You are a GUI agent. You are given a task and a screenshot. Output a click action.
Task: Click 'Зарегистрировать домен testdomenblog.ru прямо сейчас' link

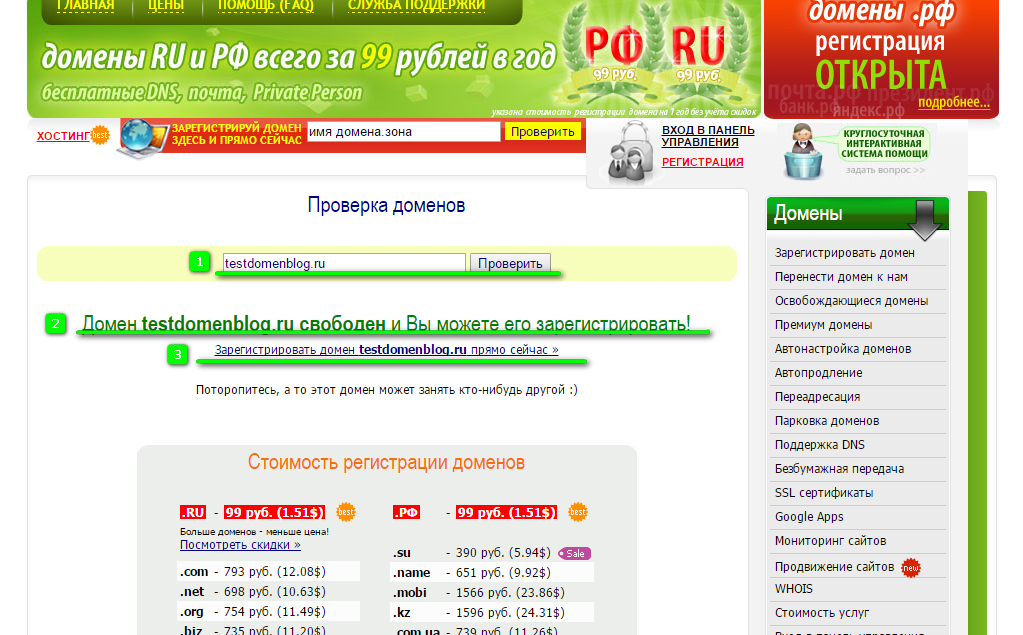point(386,350)
